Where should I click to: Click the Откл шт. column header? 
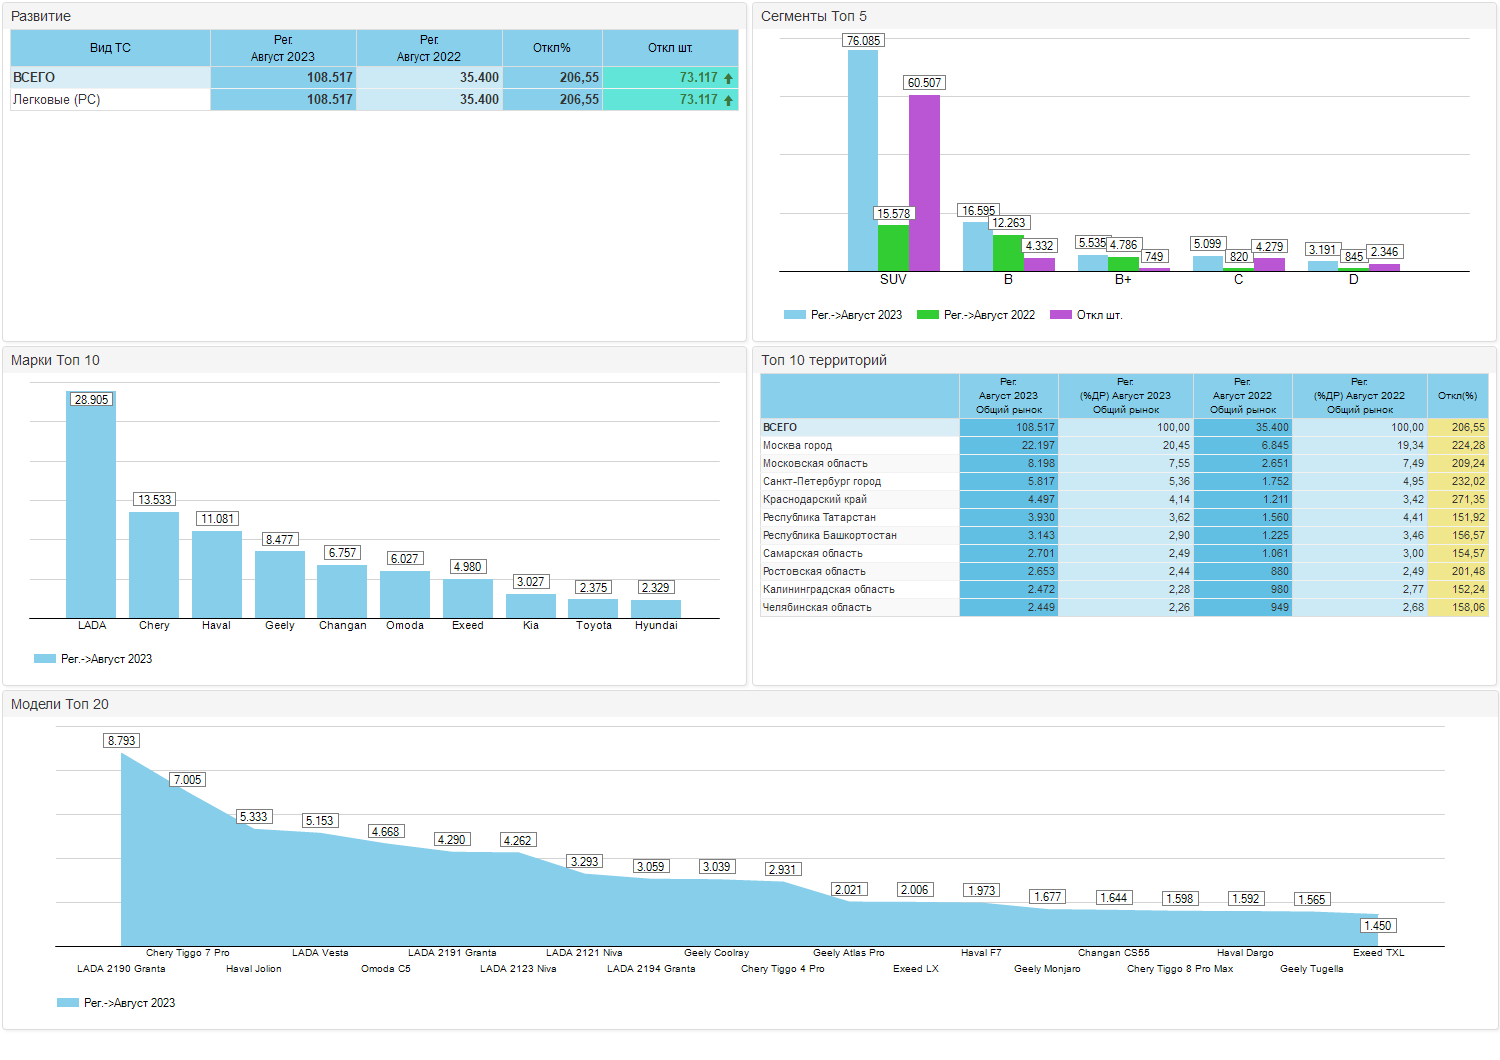point(670,48)
